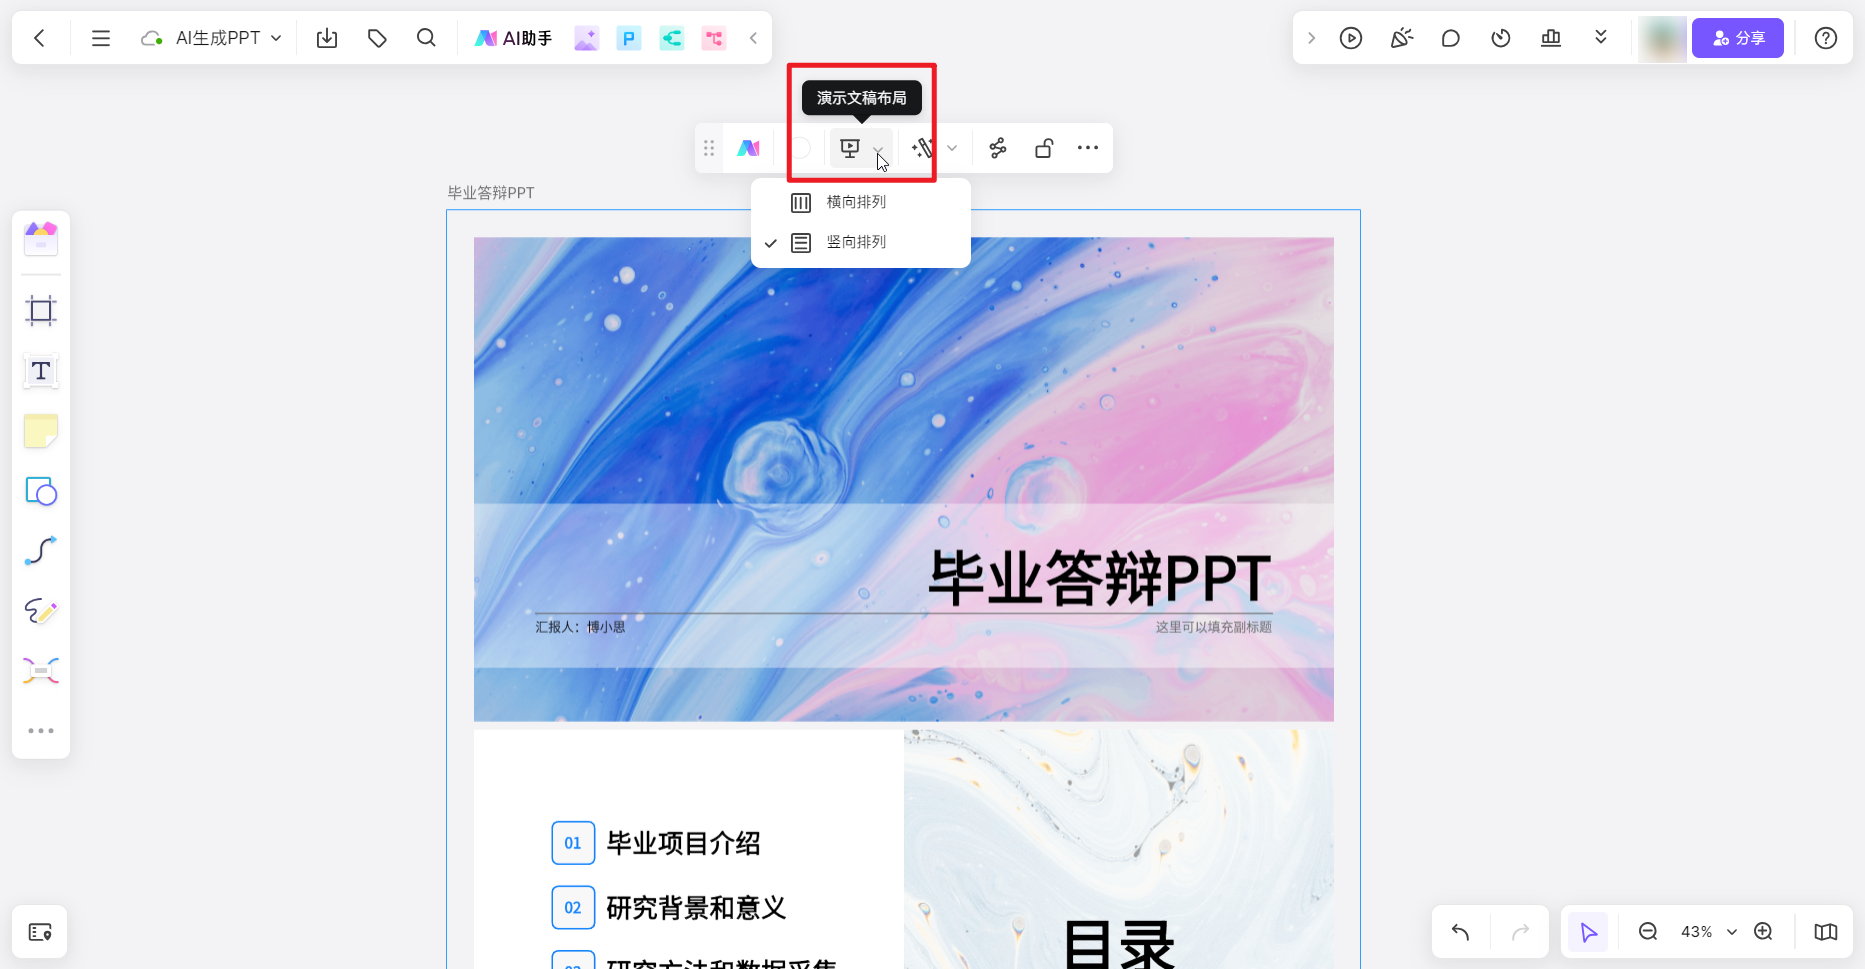Viewport: 1865px width, 969px height.
Task: Open the hamburger main menu
Action: [101, 38]
